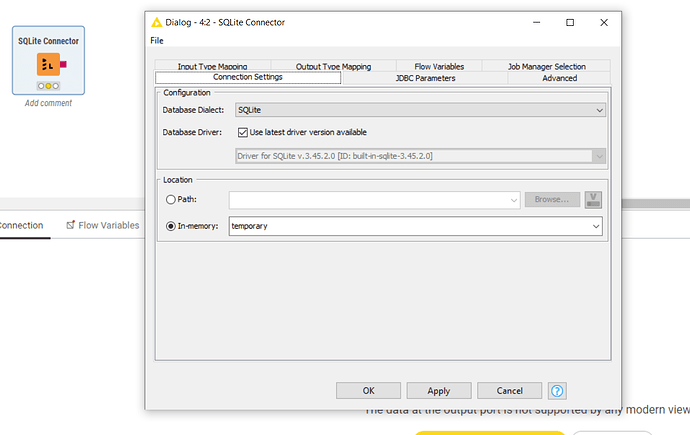690x435 pixels.
Task: Open the File menu
Action: click(x=157, y=40)
